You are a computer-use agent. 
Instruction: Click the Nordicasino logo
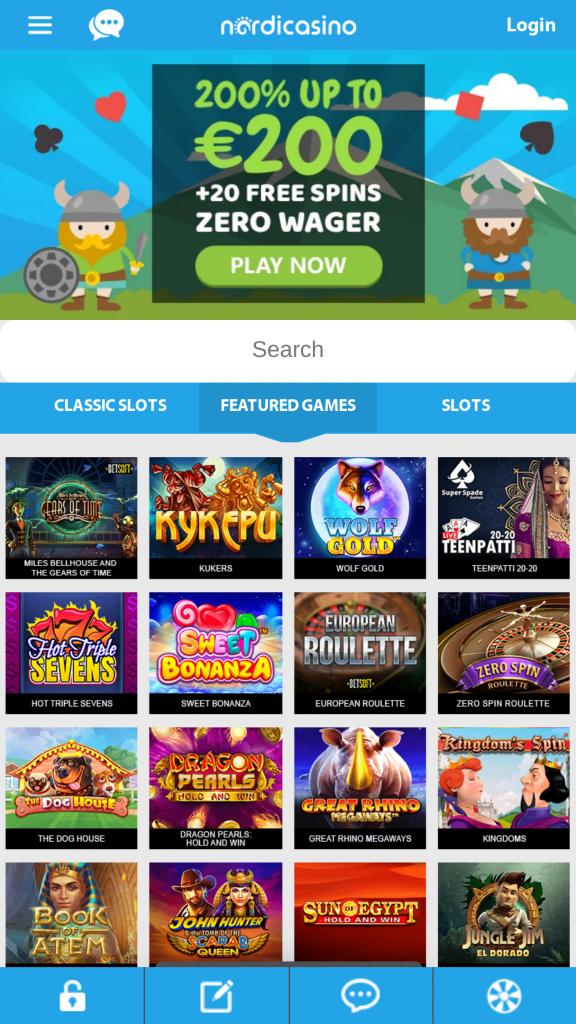click(x=288, y=25)
